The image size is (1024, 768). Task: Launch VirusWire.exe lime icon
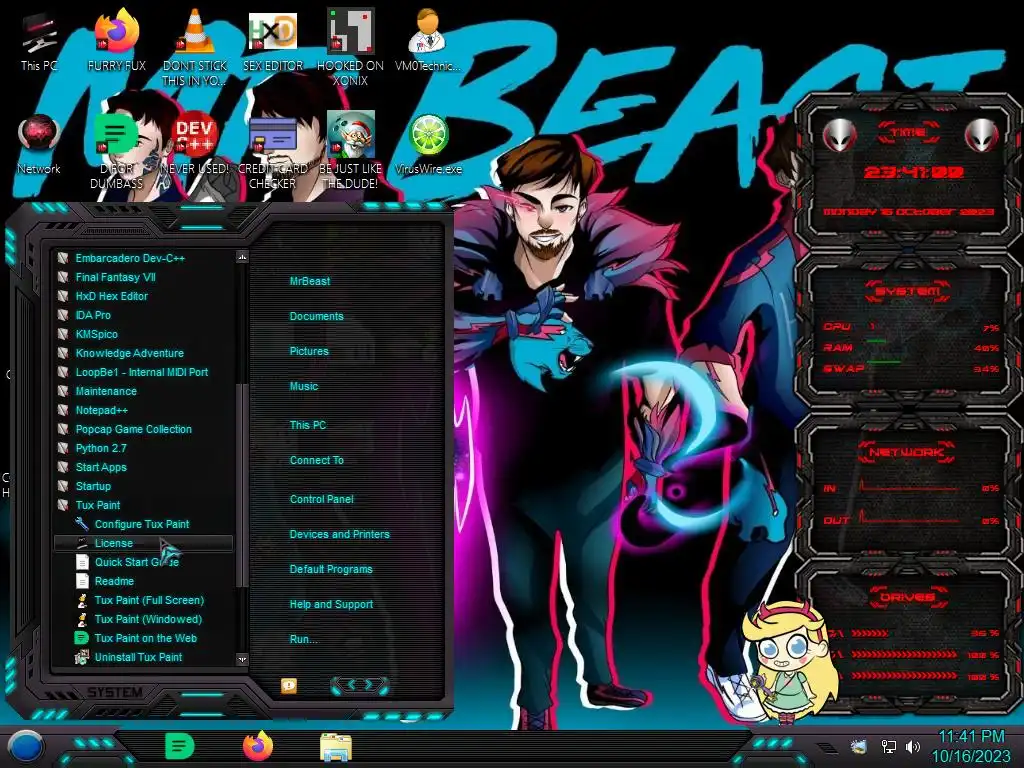tap(428, 144)
